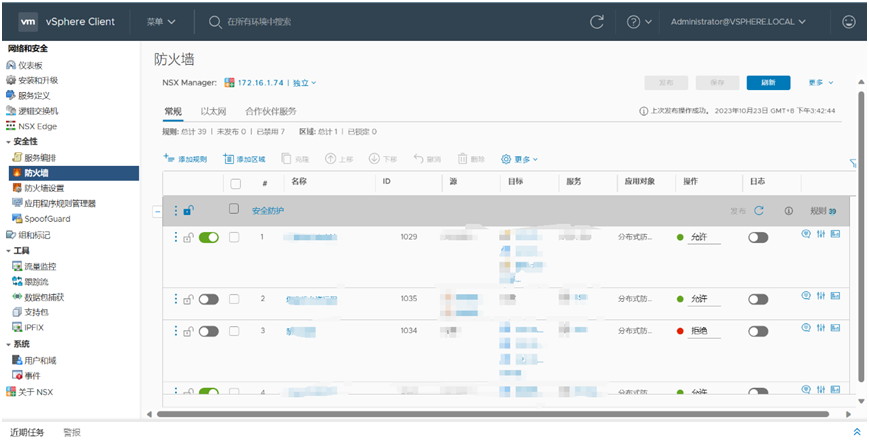This screenshot has width=869, height=443.
Task: Open the 警报 tab at bottom
Action: (x=72, y=432)
